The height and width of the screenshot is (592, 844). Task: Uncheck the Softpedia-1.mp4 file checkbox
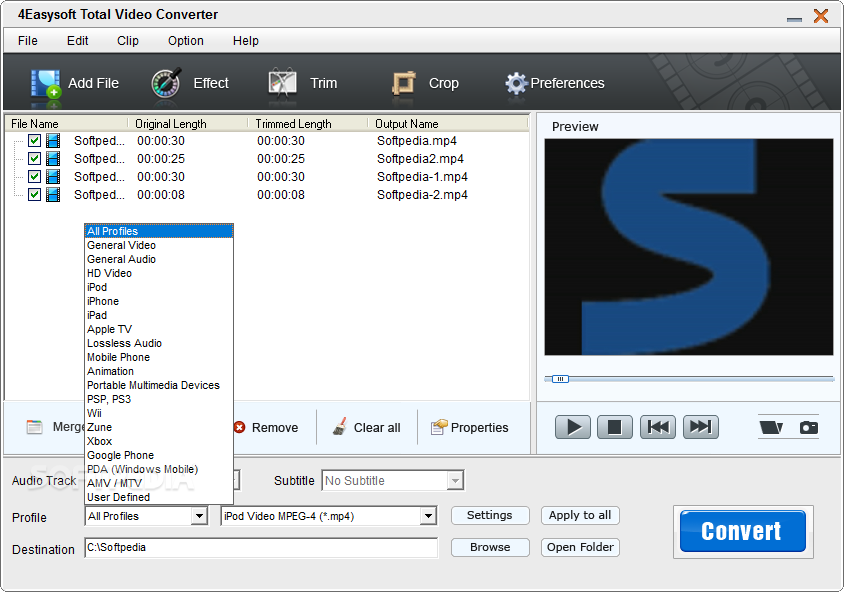point(34,177)
